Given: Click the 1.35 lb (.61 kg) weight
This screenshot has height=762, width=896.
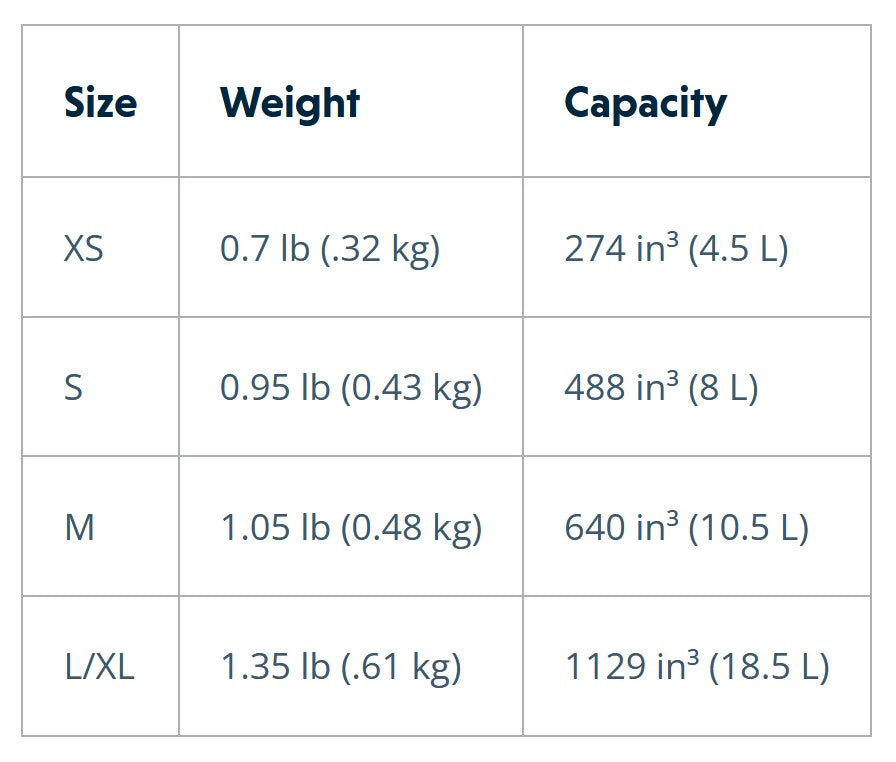Looking at the screenshot, I should tap(341, 667).
